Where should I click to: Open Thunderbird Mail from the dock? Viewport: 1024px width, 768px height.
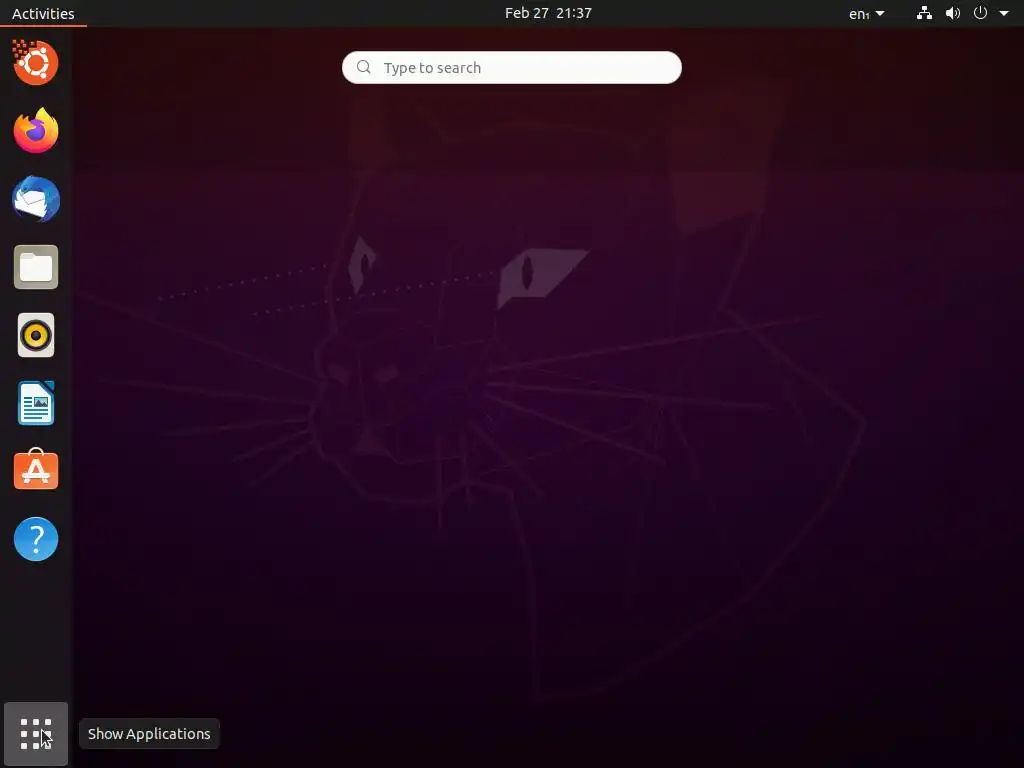click(36, 199)
